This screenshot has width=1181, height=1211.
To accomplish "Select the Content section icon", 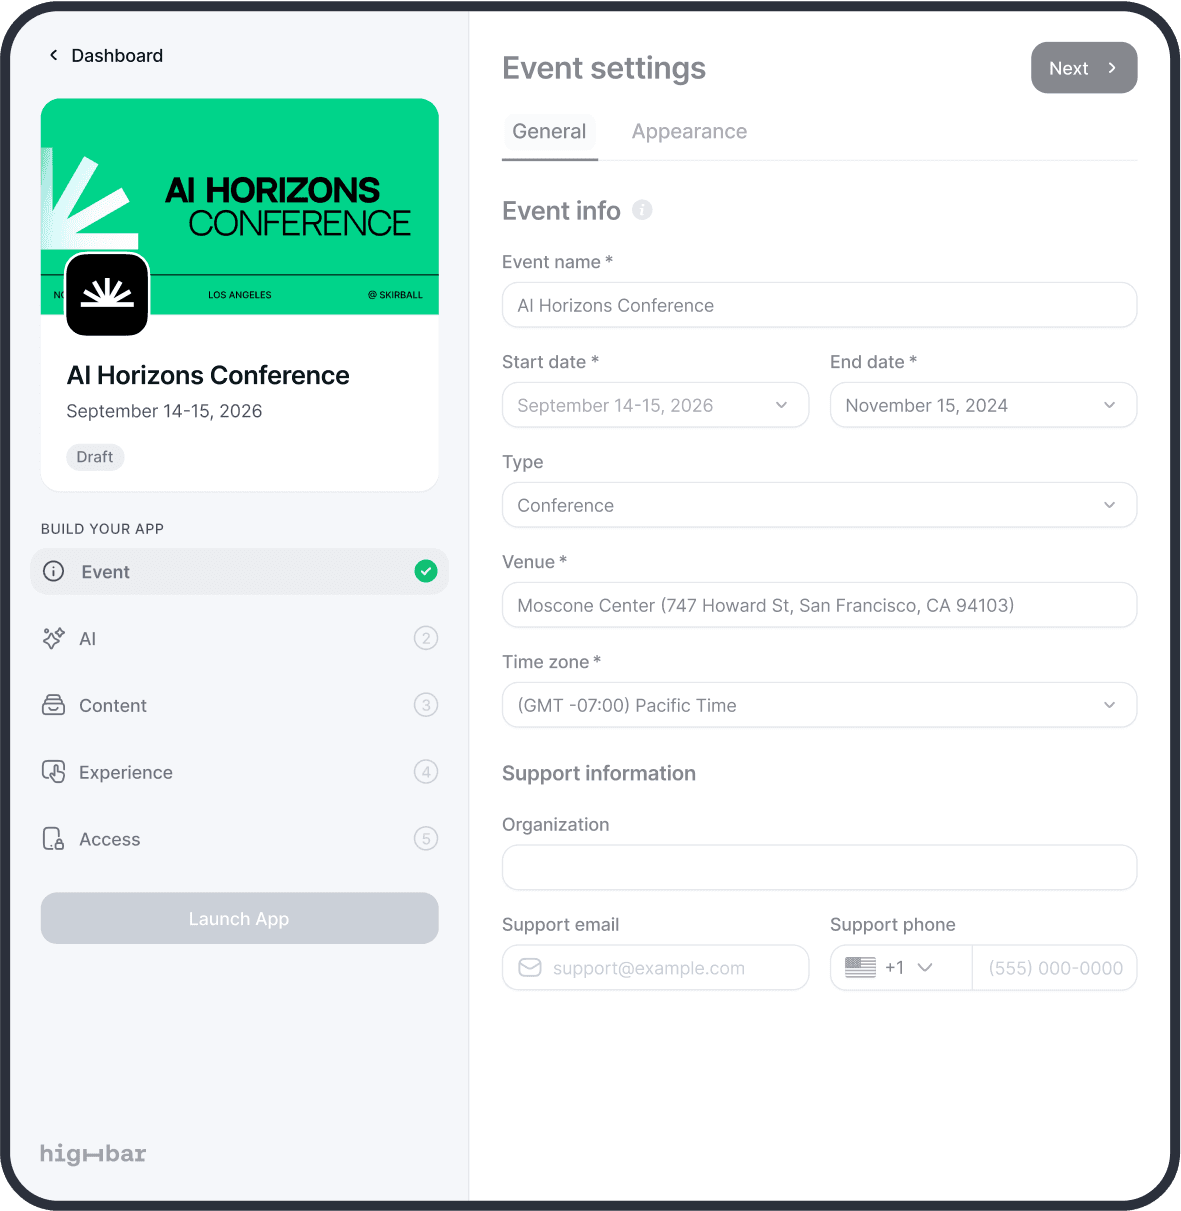I will pos(53,705).
